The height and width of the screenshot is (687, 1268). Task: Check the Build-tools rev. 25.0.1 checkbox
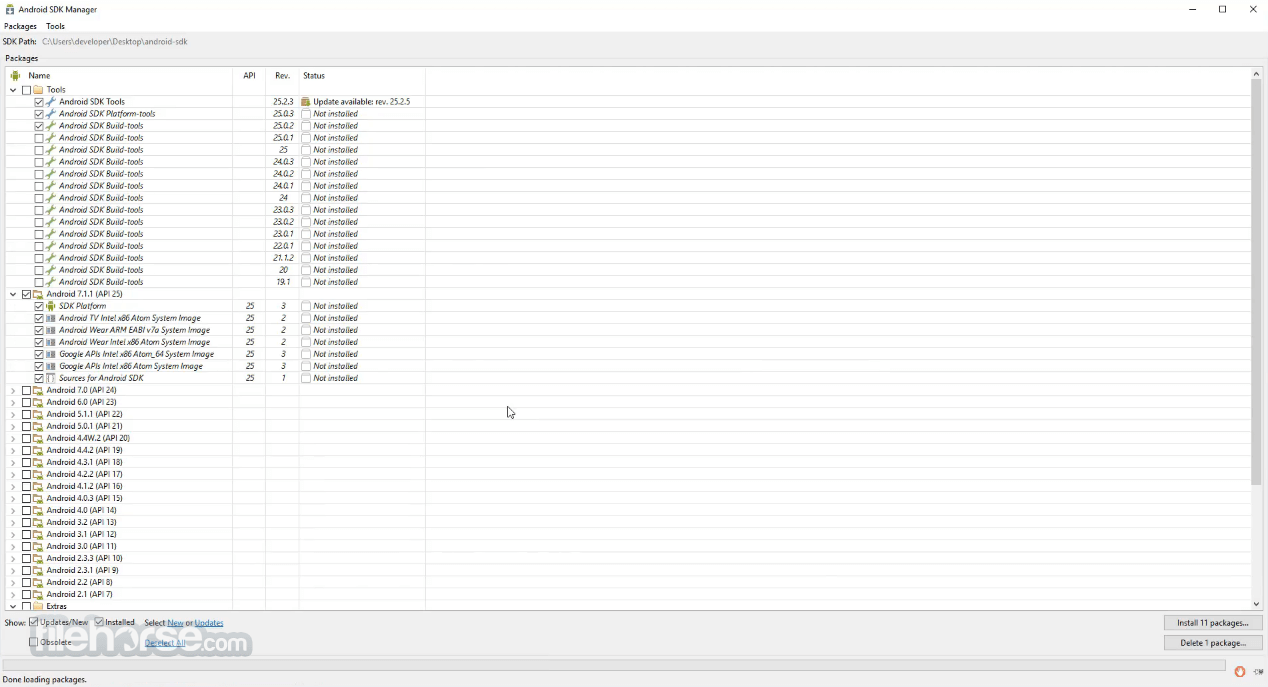tap(39, 138)
